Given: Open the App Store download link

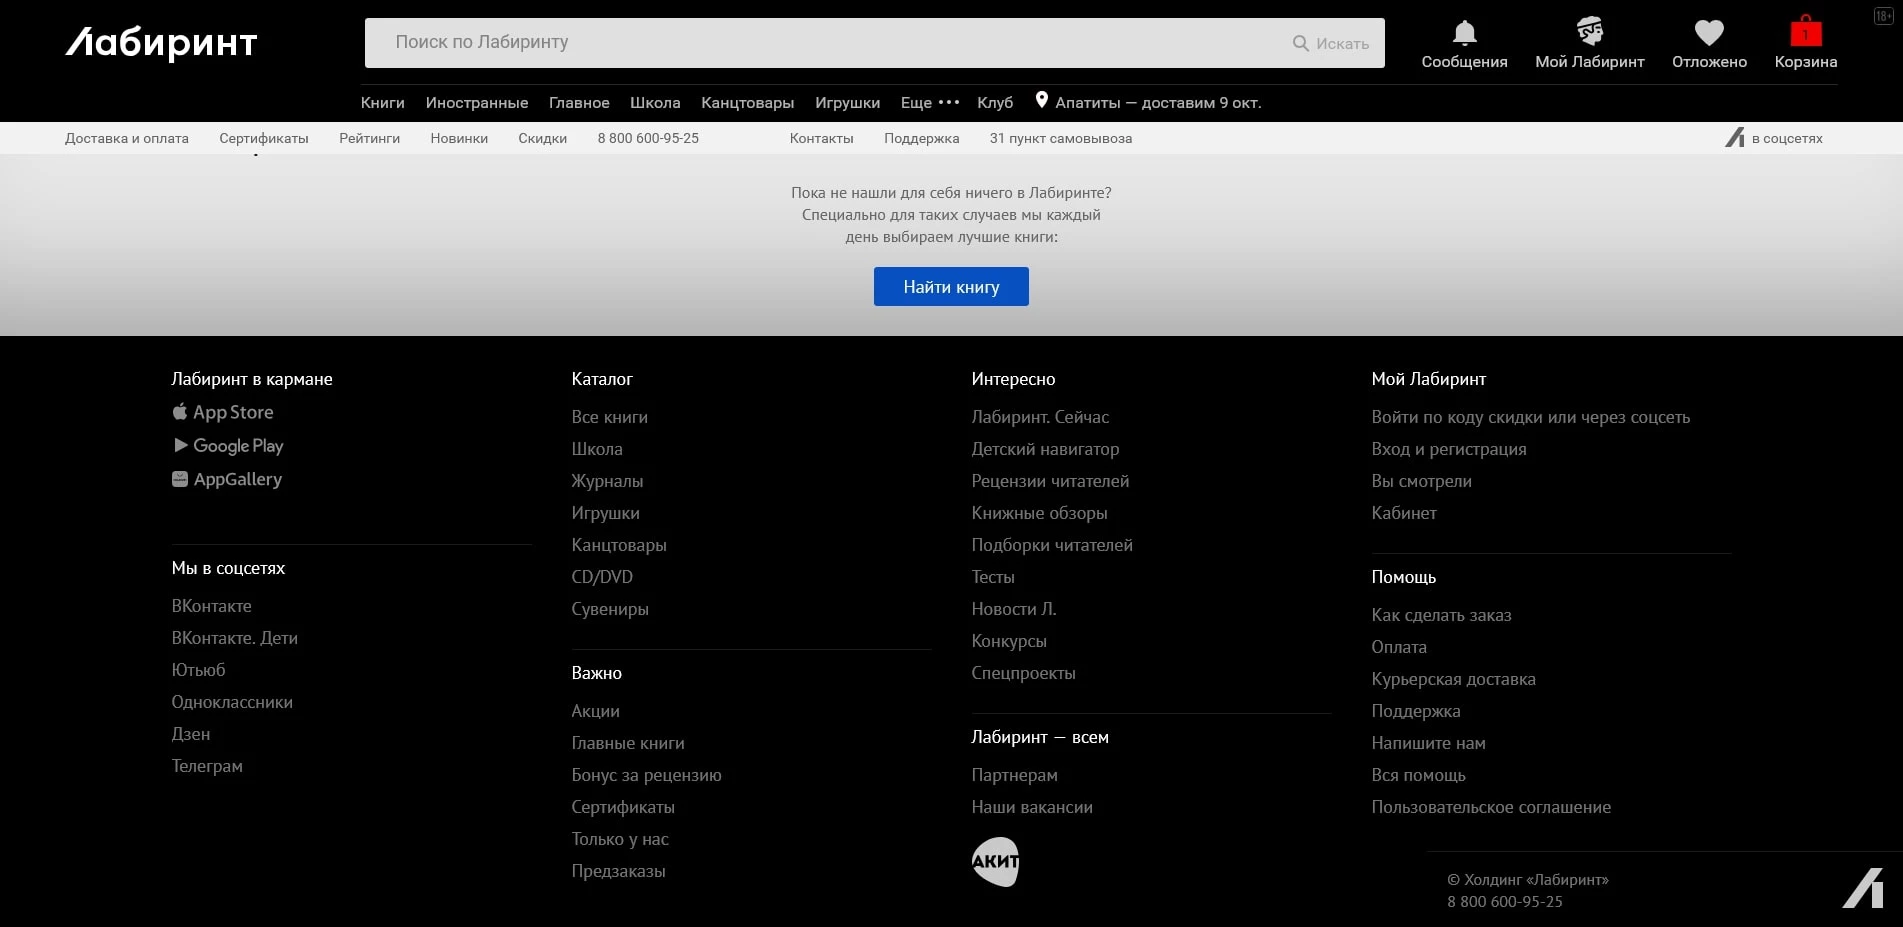Looking at the screenshot, I should click(x=223, y=412).
